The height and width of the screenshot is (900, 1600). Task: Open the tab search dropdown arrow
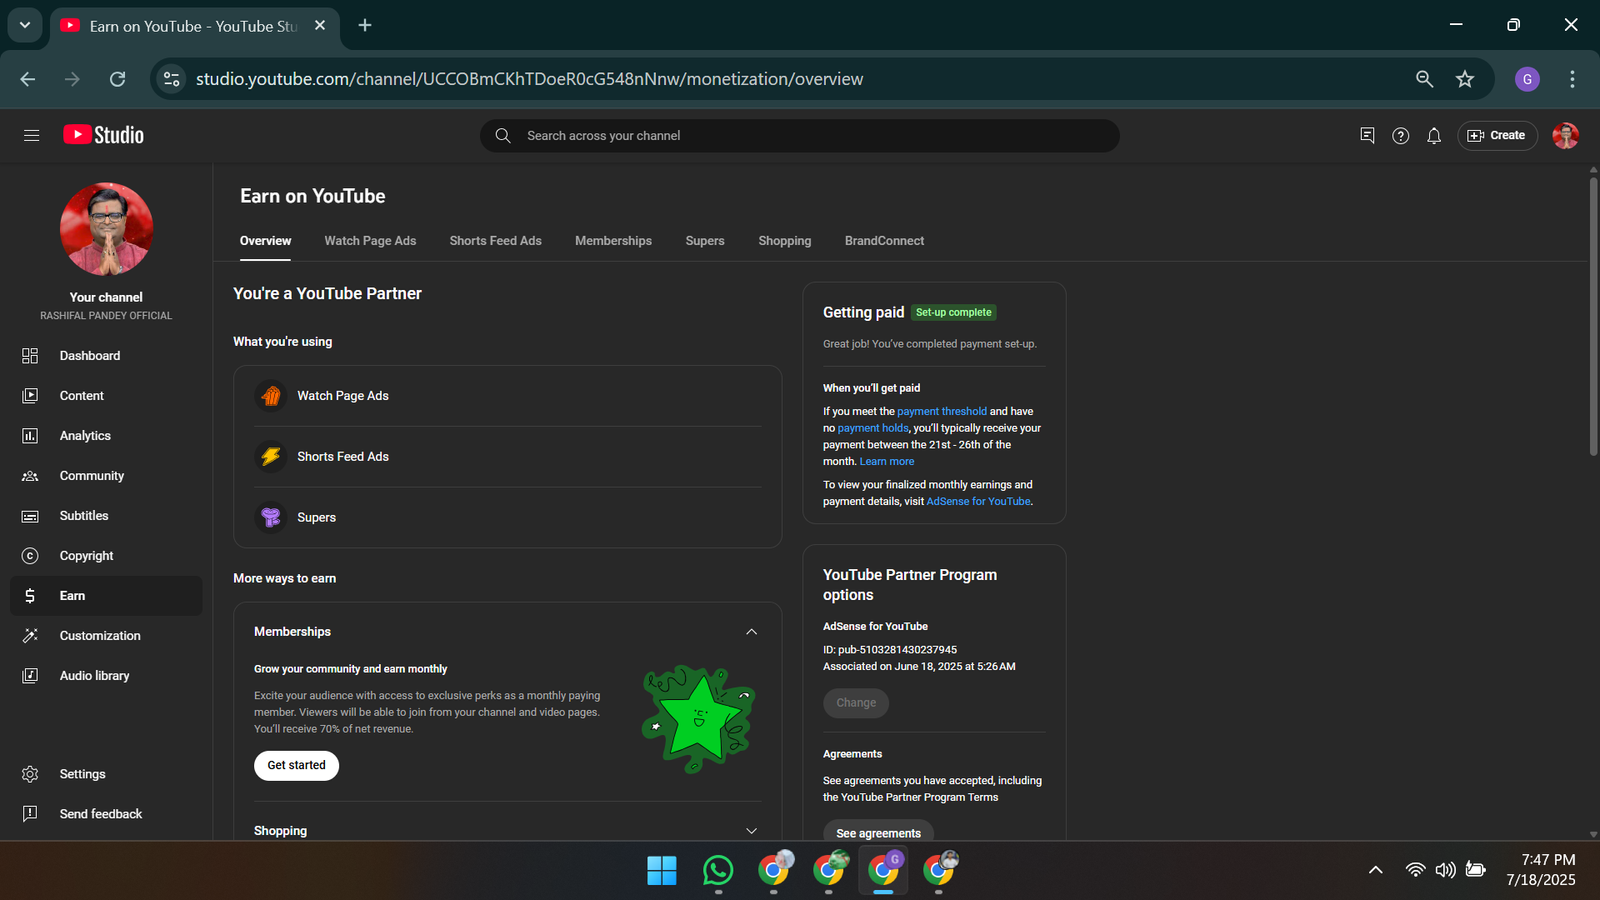25,25
